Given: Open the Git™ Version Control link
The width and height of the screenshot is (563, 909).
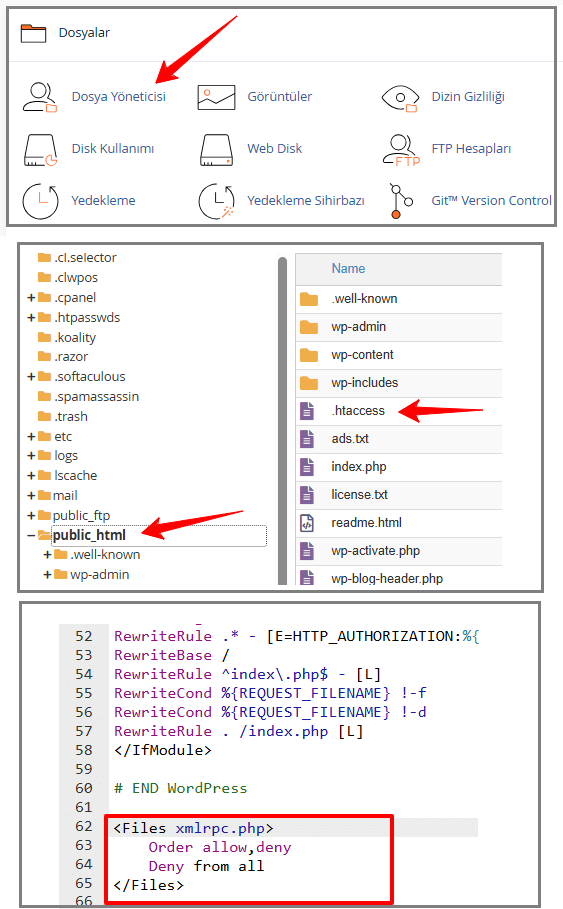Looking at the screenshot, I should pyautogui.click(x=492, y=201).
